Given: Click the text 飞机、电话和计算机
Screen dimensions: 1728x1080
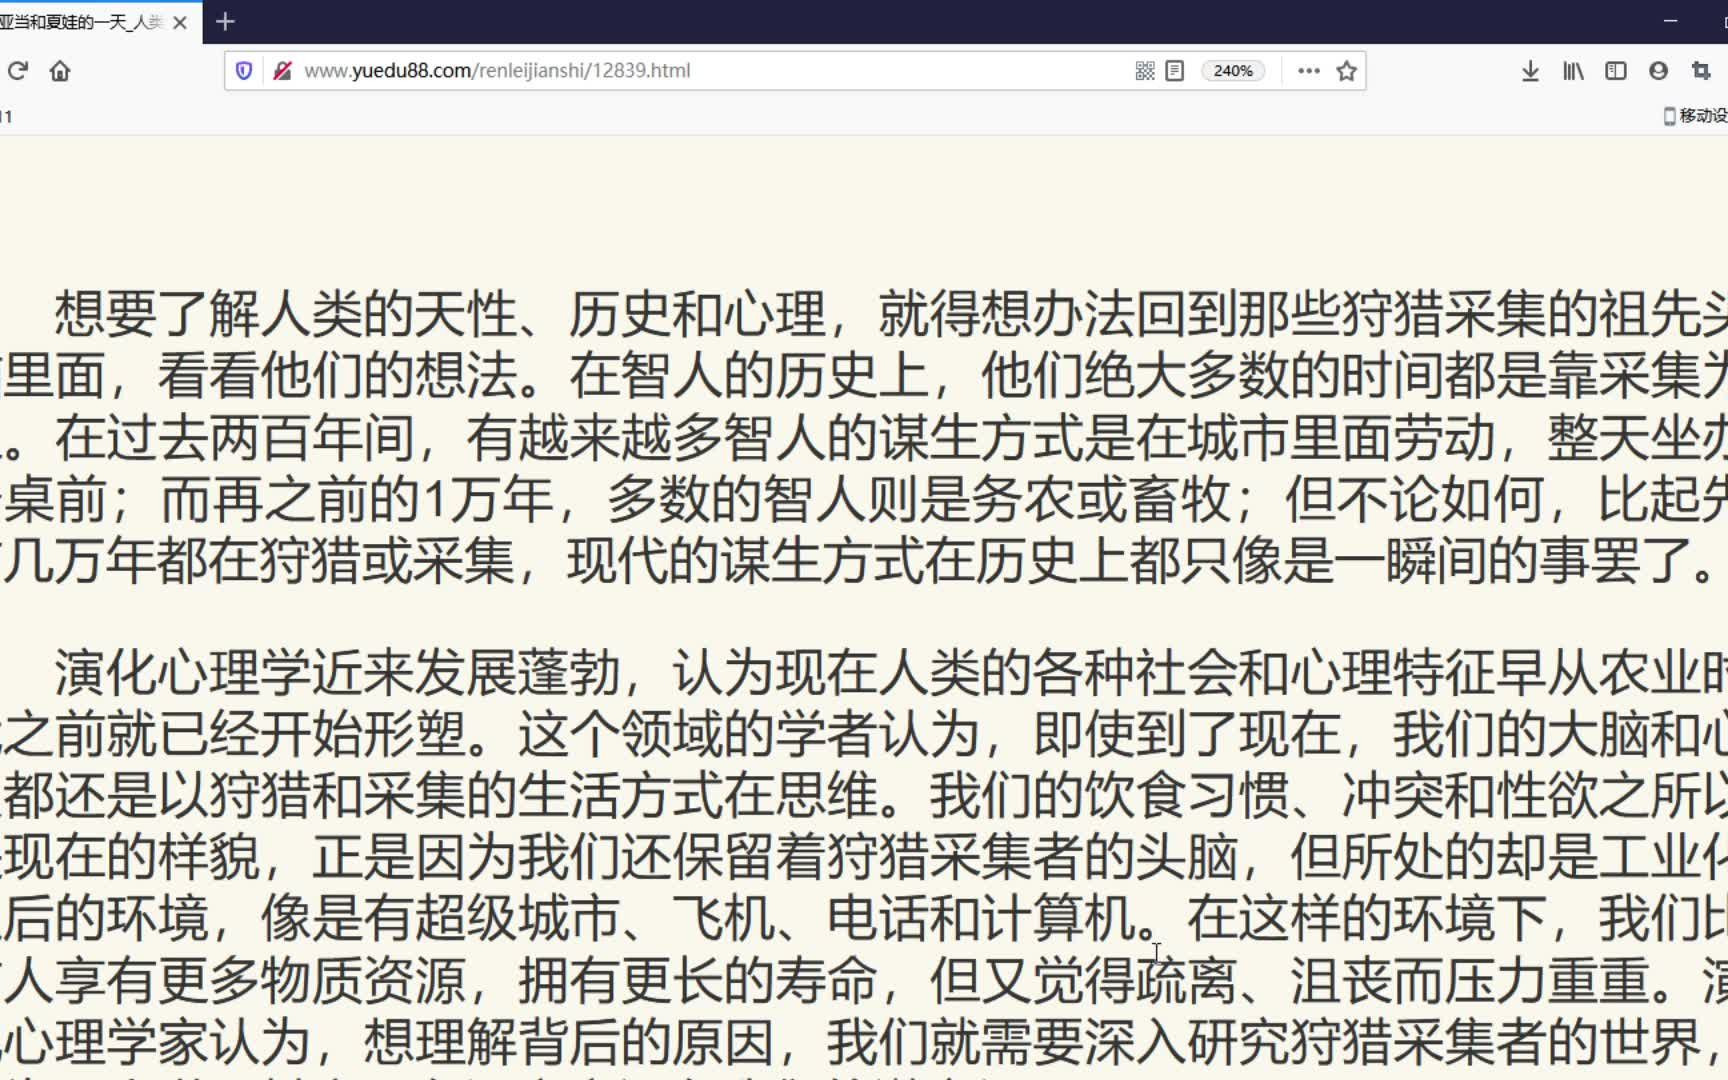Looking at the screenshot, I should pos(903,918).
